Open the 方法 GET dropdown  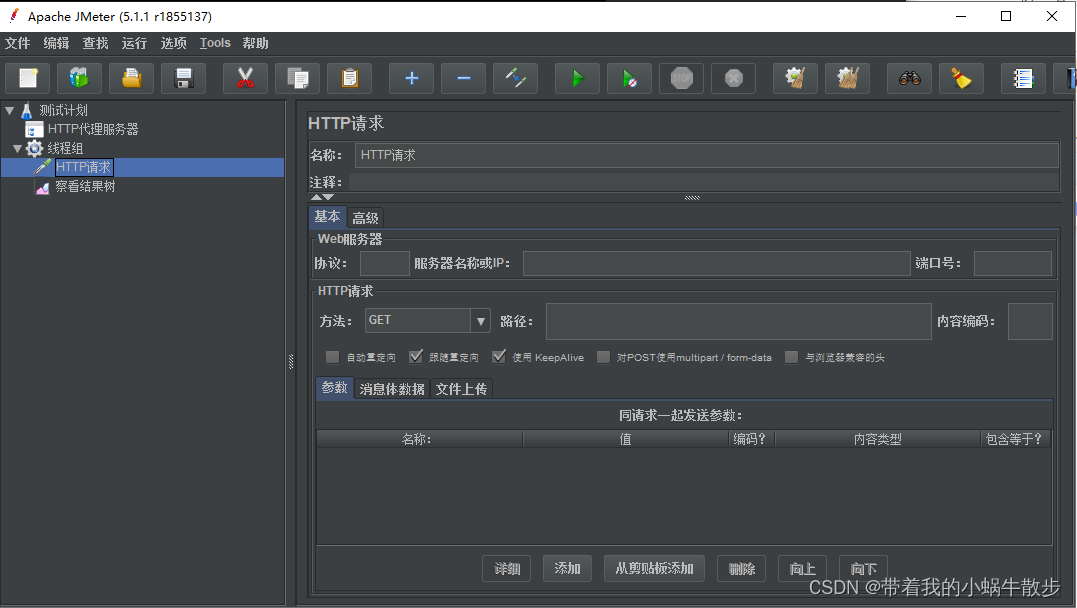click(x=480, y=321)
